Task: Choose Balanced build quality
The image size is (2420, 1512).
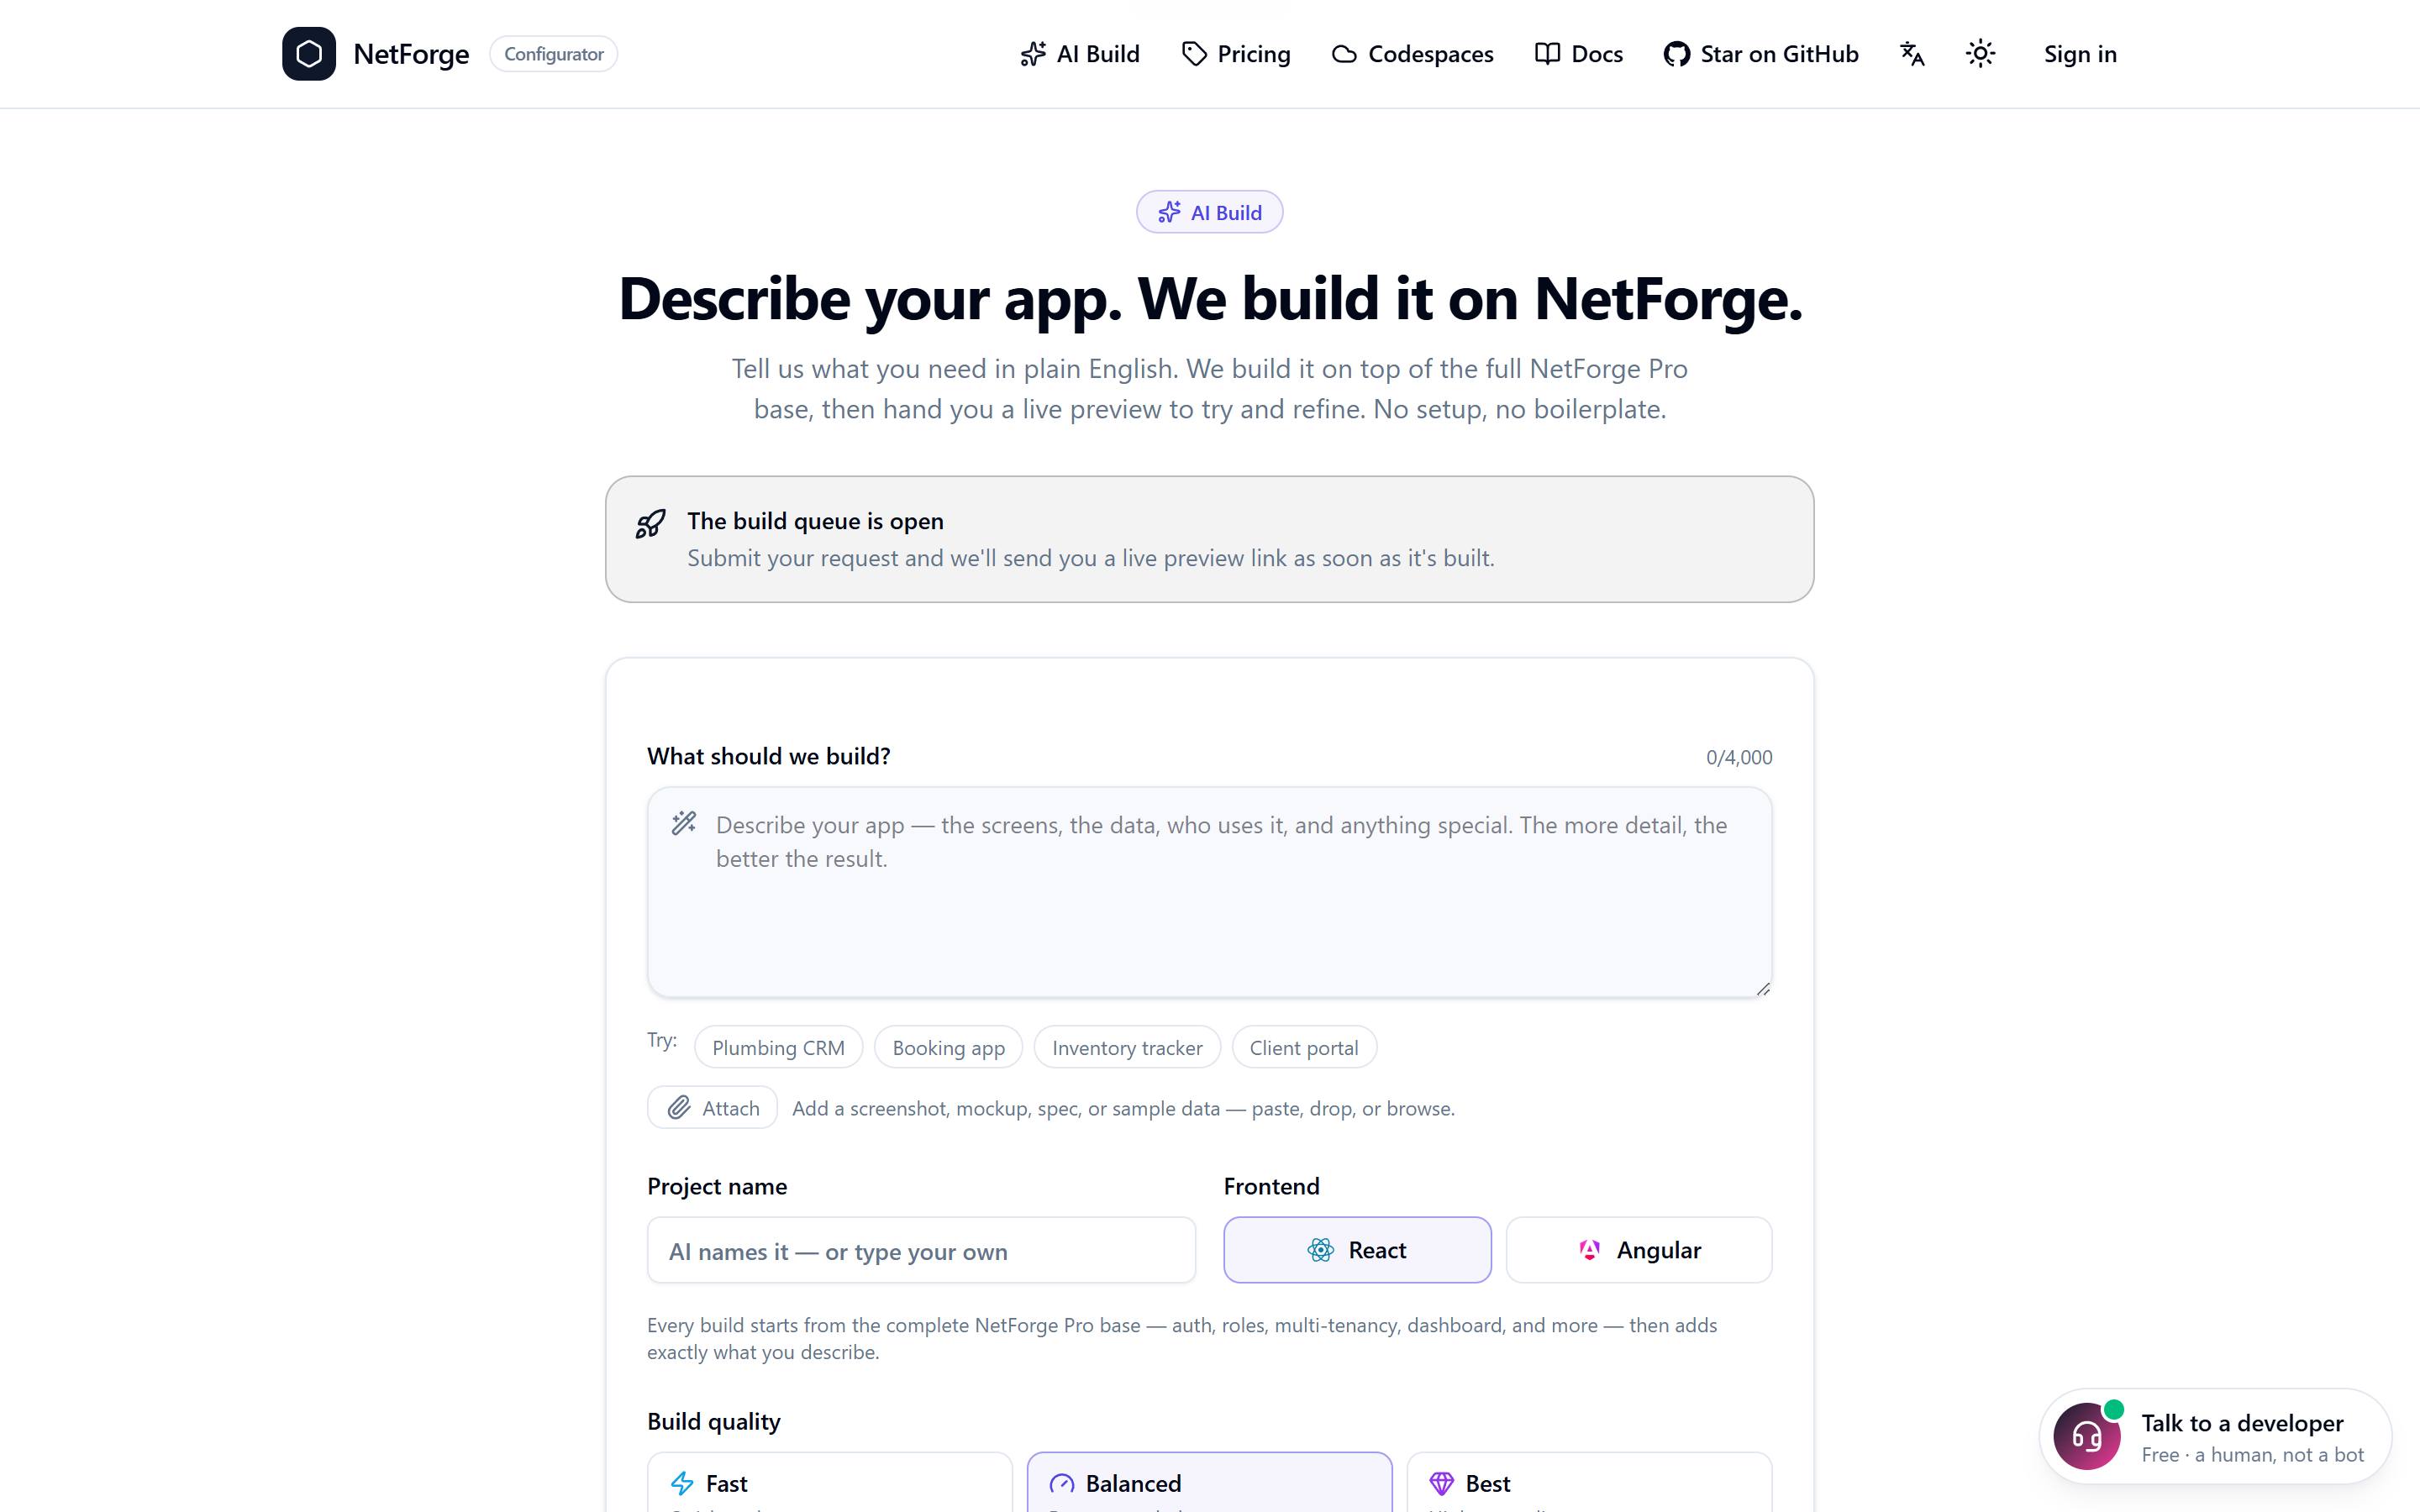Action: tap(1209, 1482)
